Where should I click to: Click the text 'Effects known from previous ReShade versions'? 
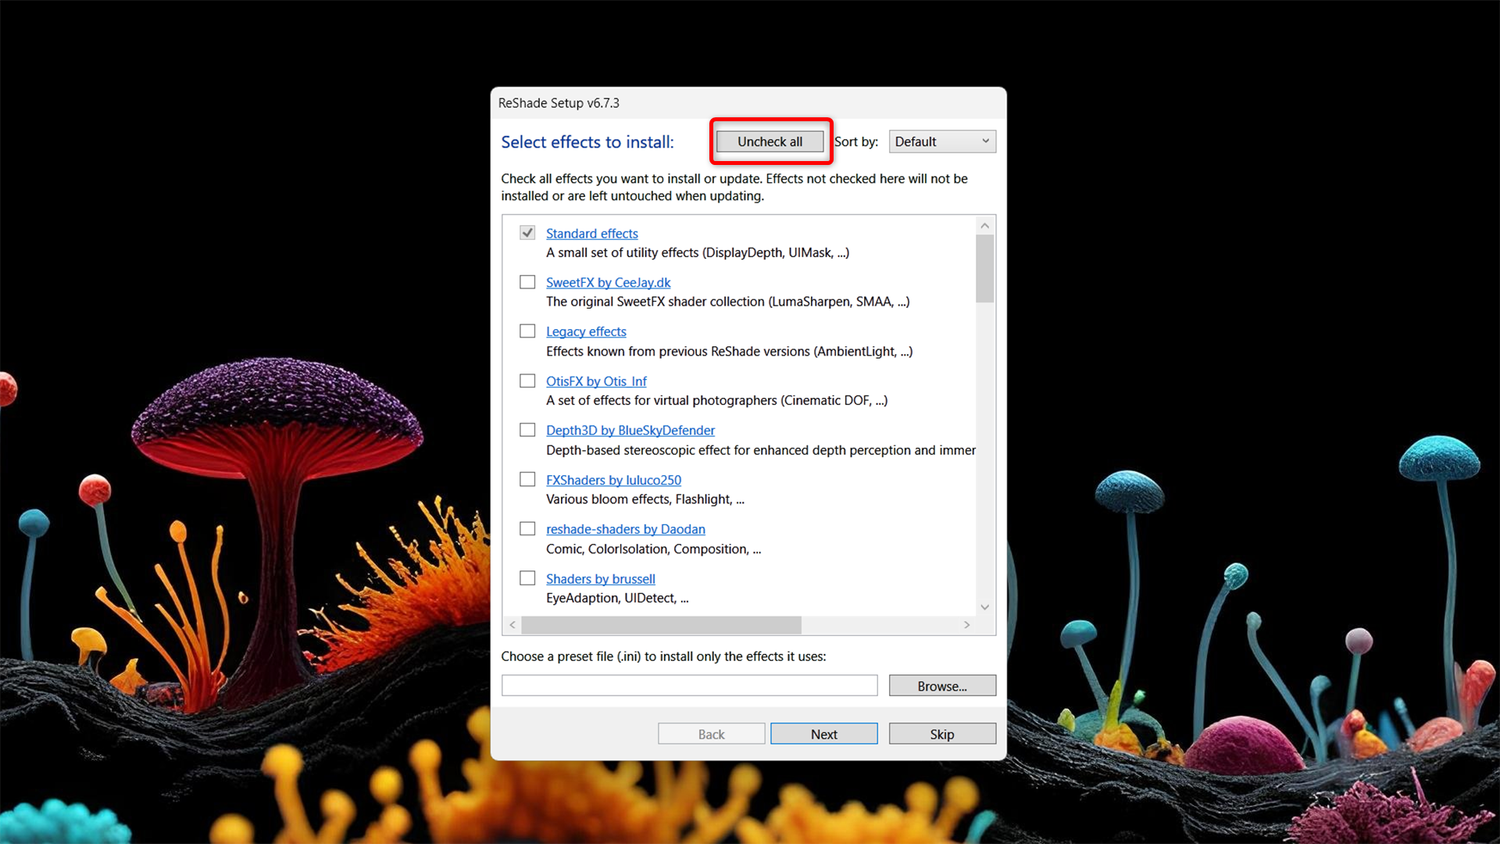(678, 352)
